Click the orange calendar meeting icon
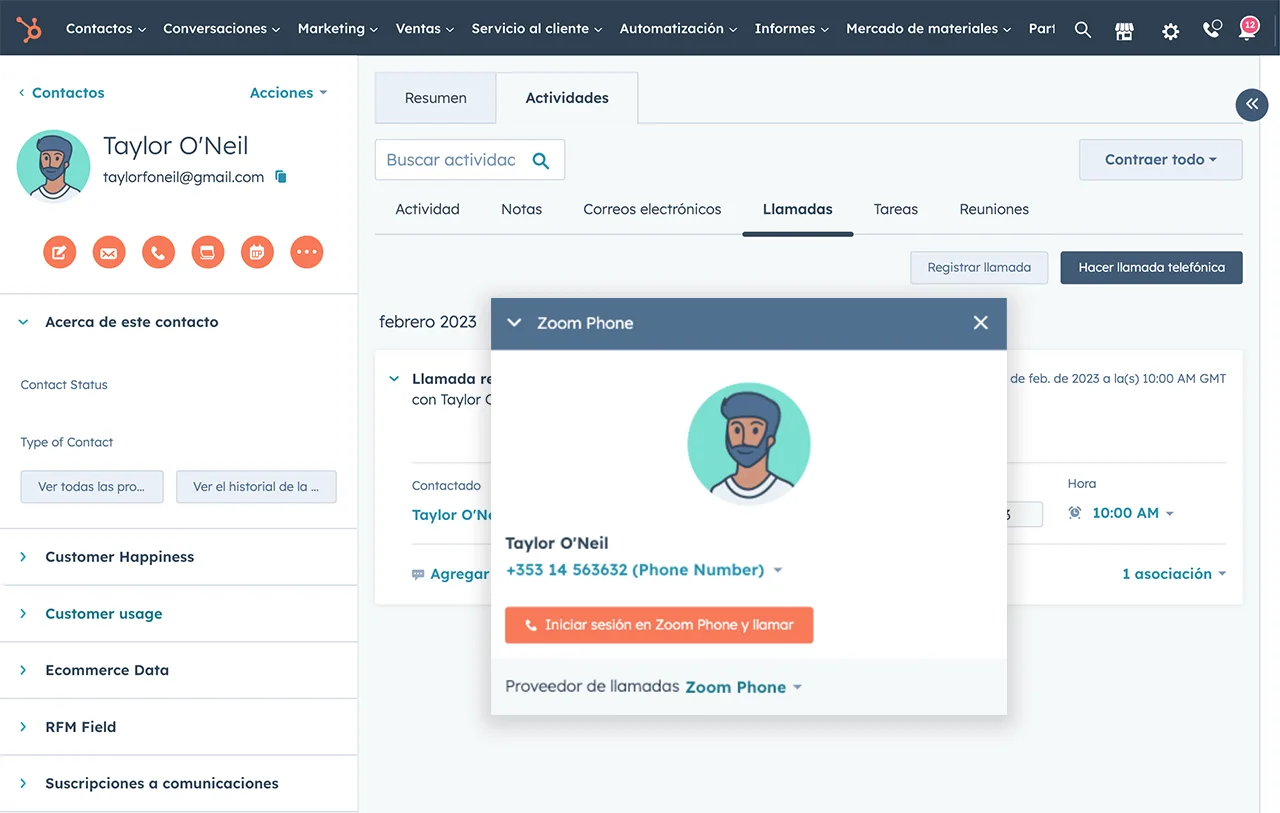This screenshot has width=1280, height=813. coord(257,252)
